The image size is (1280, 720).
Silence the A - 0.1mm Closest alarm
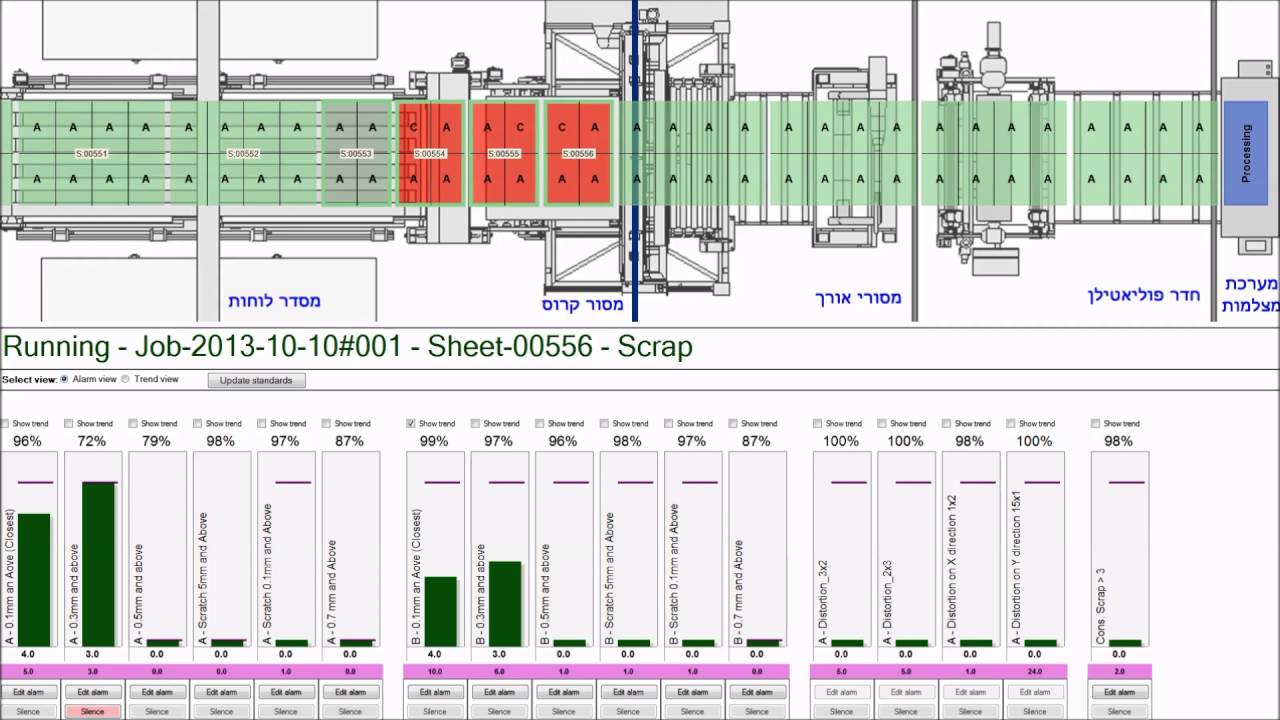click(x=29, y=711)
